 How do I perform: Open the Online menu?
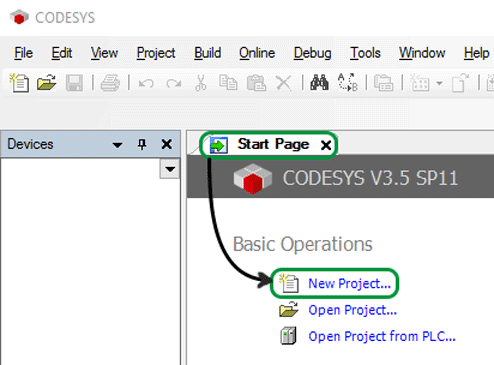point(257,53)
